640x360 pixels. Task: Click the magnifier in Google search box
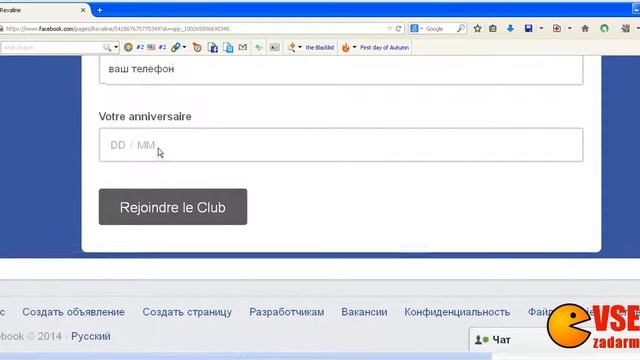(x=460, y=29)
